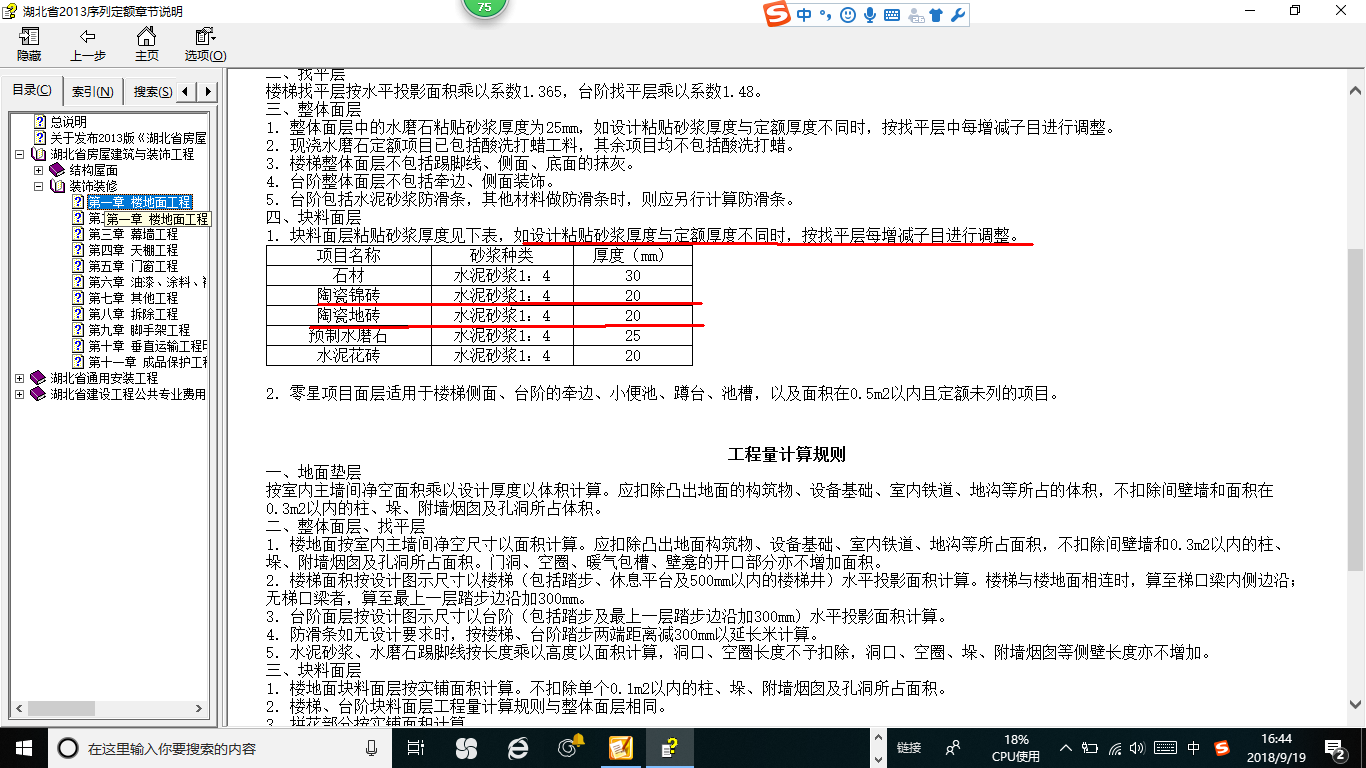Open 第七章 其他工程 topic
Image resolution: width=1366 pixels, height=768 pixels.
click(x=133, y=298)
